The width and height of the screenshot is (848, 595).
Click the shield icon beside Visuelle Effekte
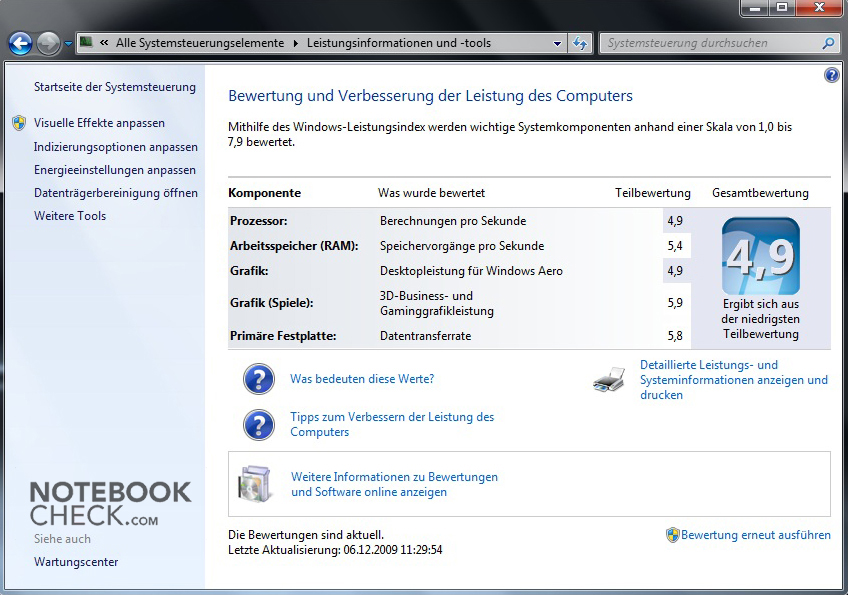coord(19,123)
